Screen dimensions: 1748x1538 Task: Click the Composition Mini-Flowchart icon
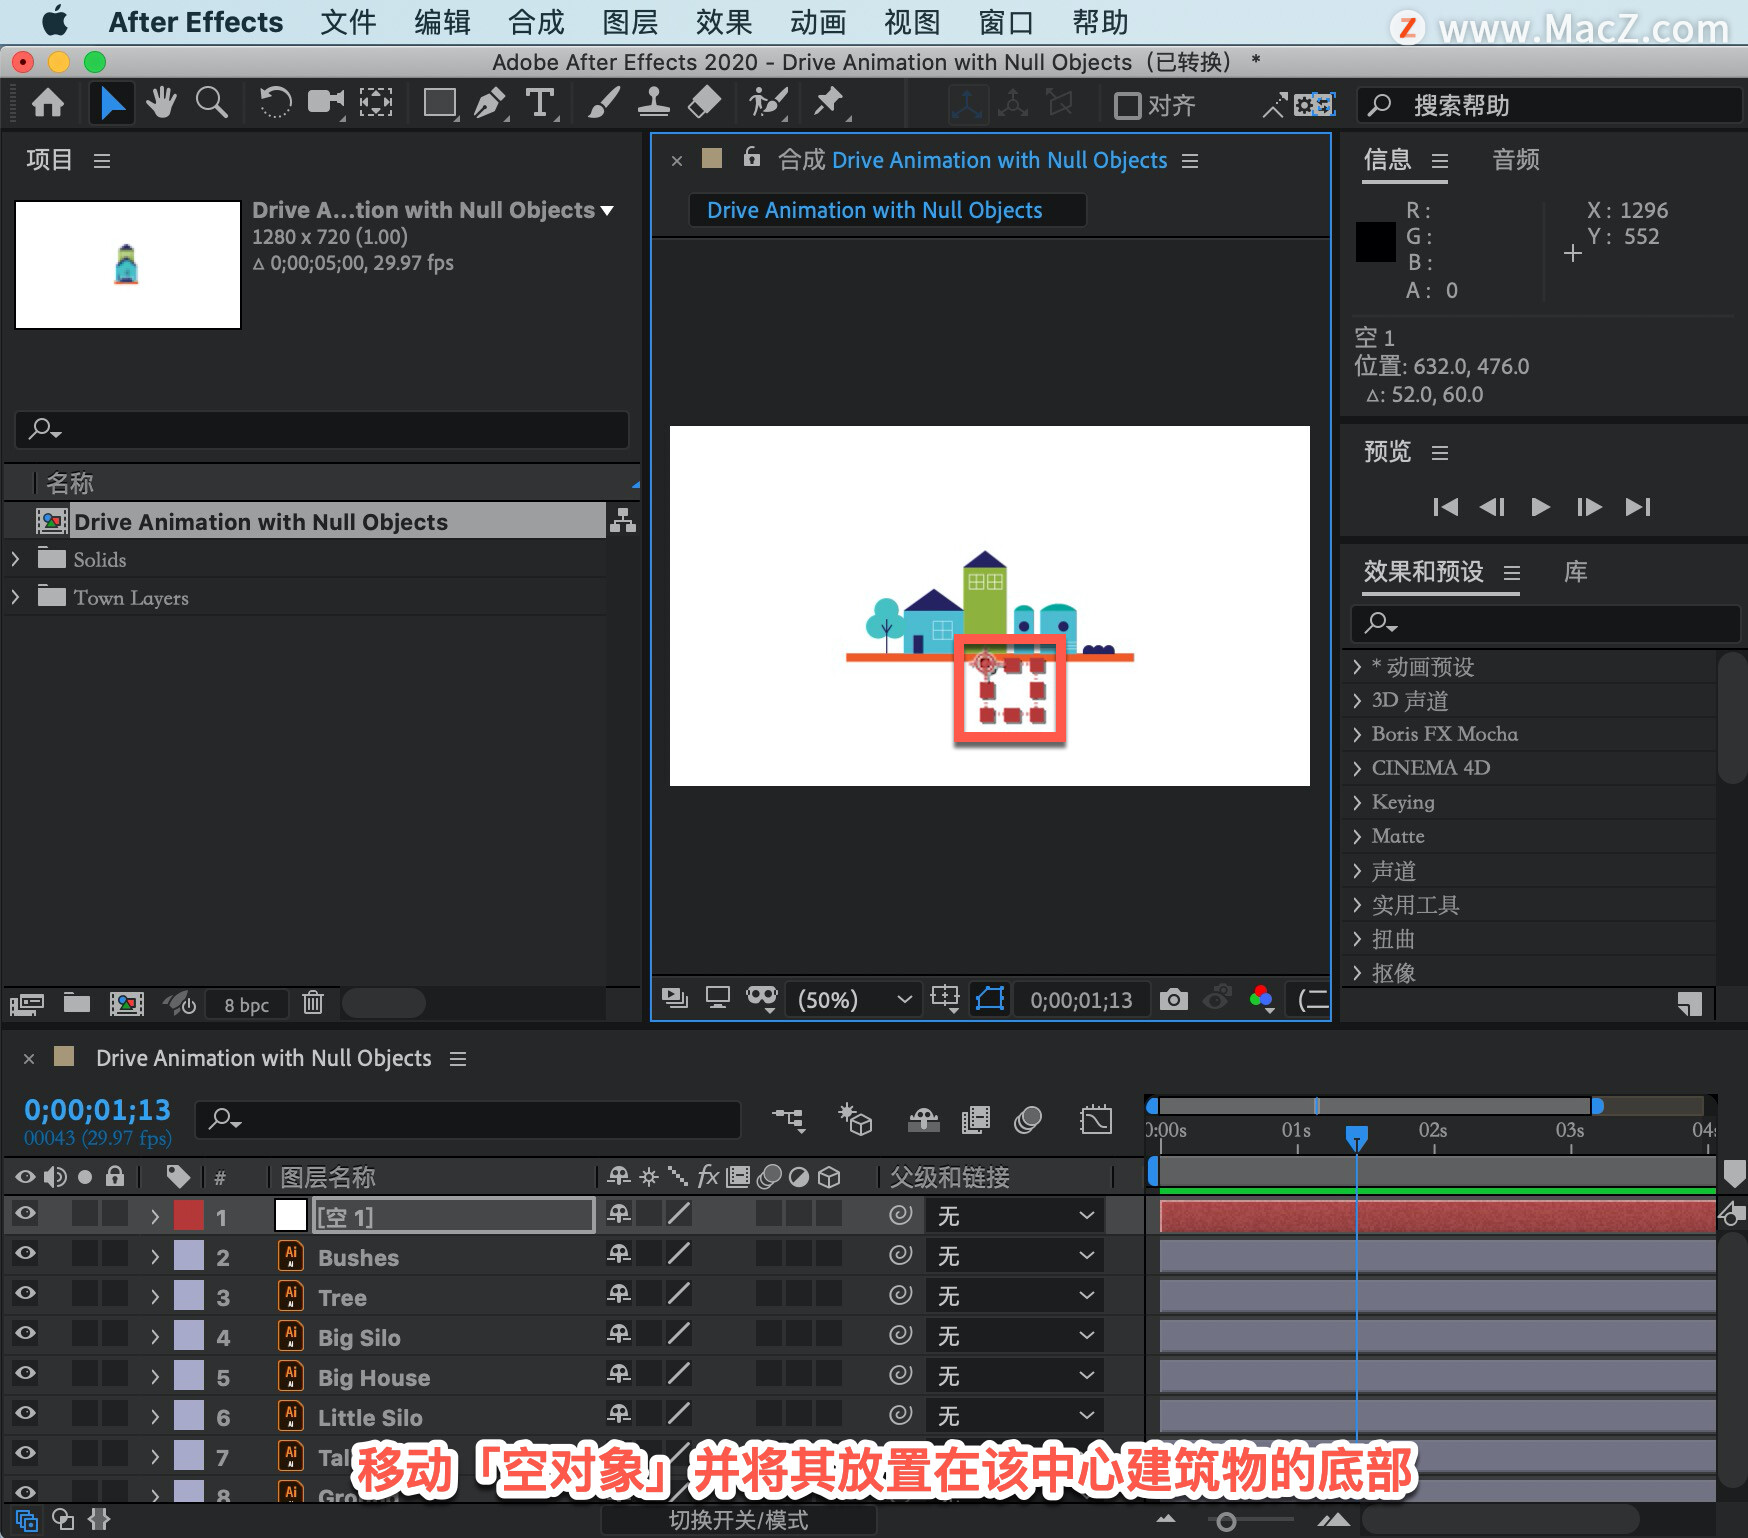pyautogui.click(x=789, y=1120)
